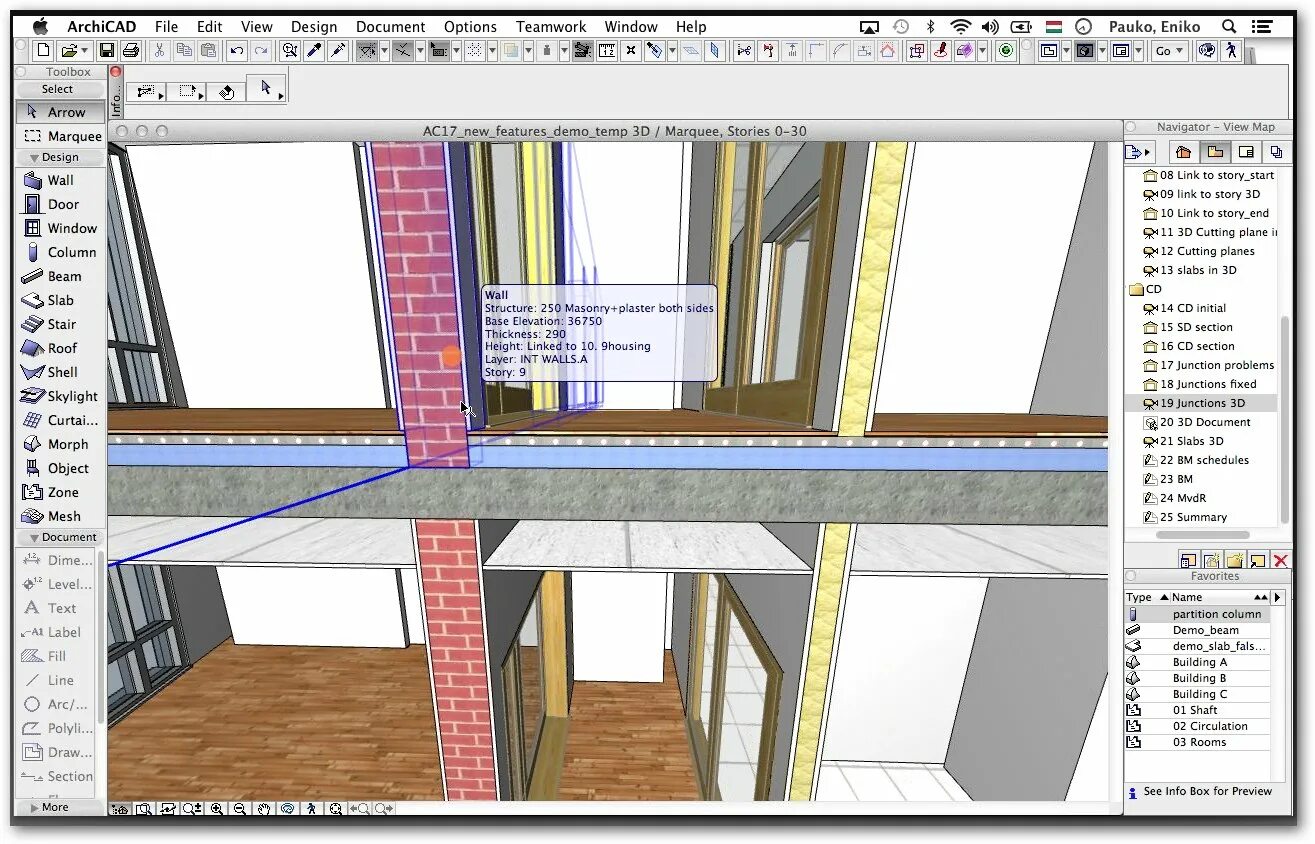The width and height of the screenshot is (1315, 844).
Task: Click the Navigator vertical scrollbar
Action: point(1285,420)
